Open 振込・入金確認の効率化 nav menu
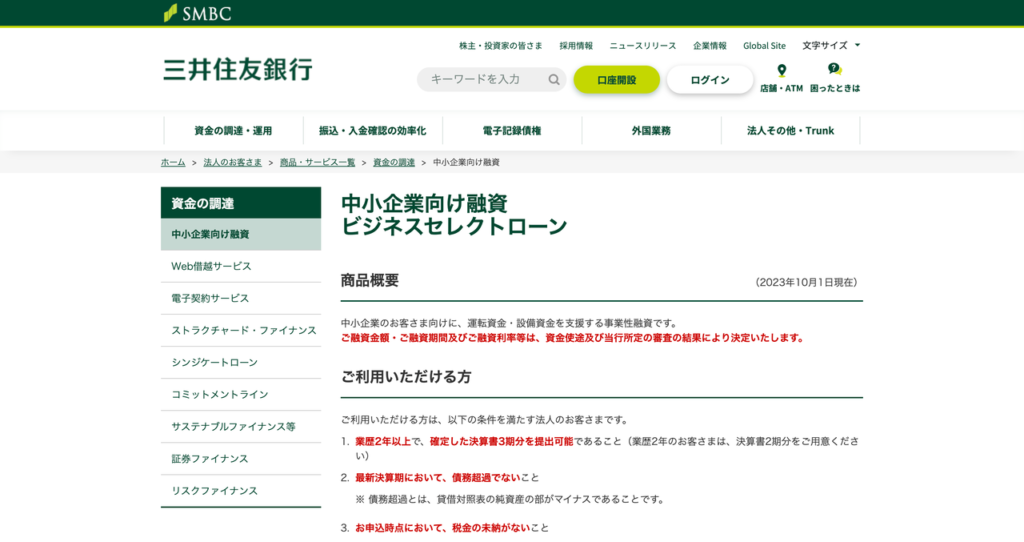The image size is (1024, 542). point(372,131)
